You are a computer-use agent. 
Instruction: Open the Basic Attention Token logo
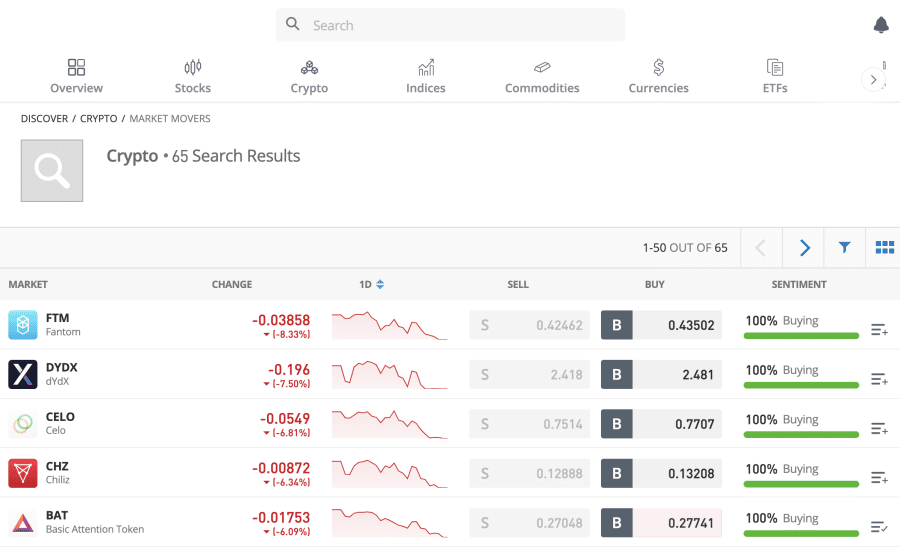pyautogui.click(x=23, y=522)
